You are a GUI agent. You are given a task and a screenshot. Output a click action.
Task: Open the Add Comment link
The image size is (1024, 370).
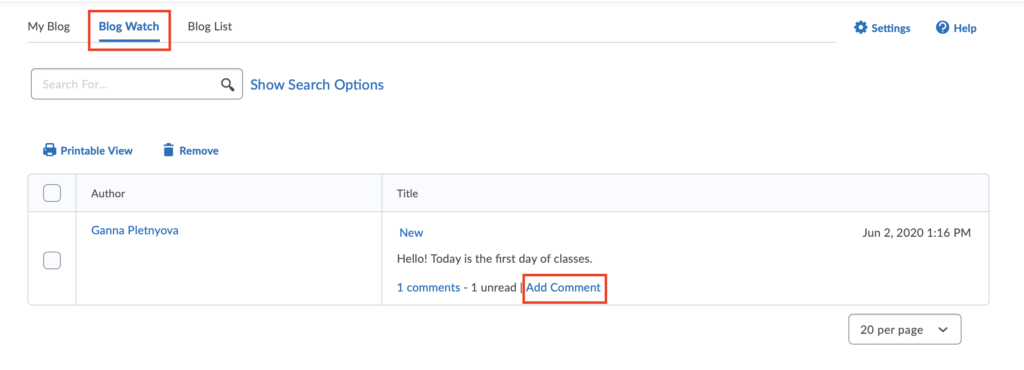pyautogui.click(x=564, y=287)
